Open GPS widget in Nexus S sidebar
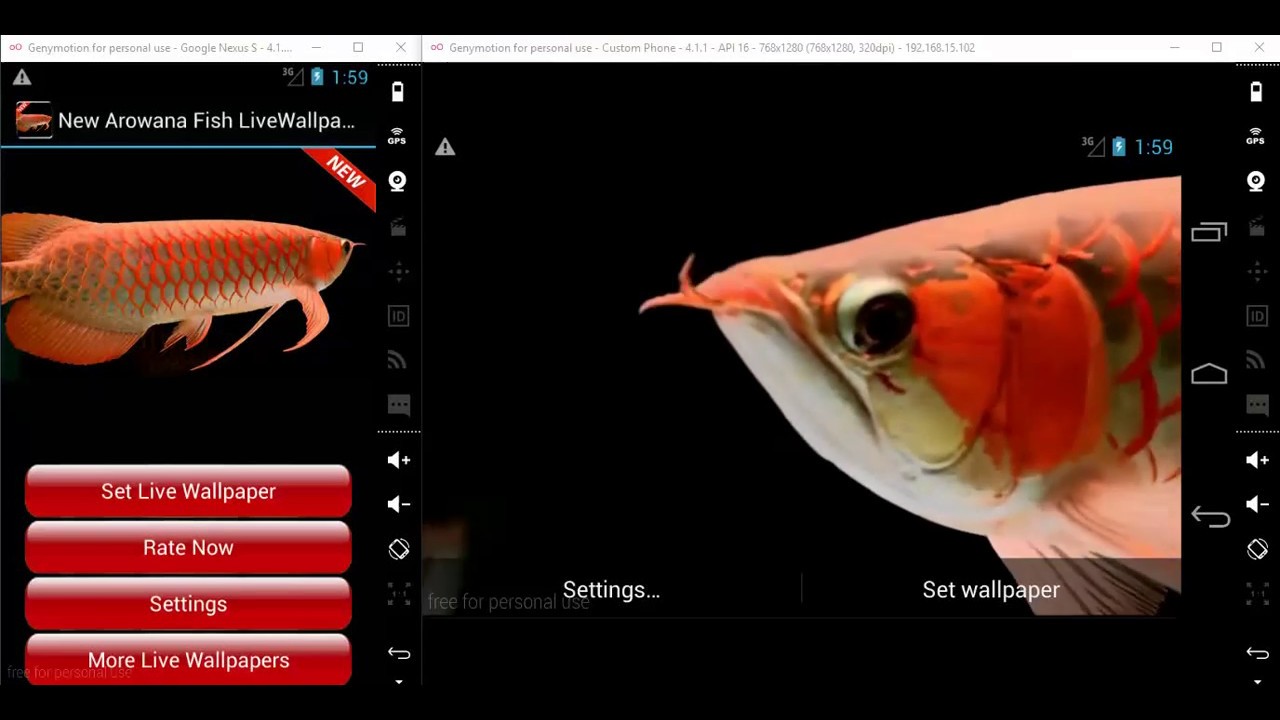The width and height of the screenshot is (1280, 720). point(398,137)
